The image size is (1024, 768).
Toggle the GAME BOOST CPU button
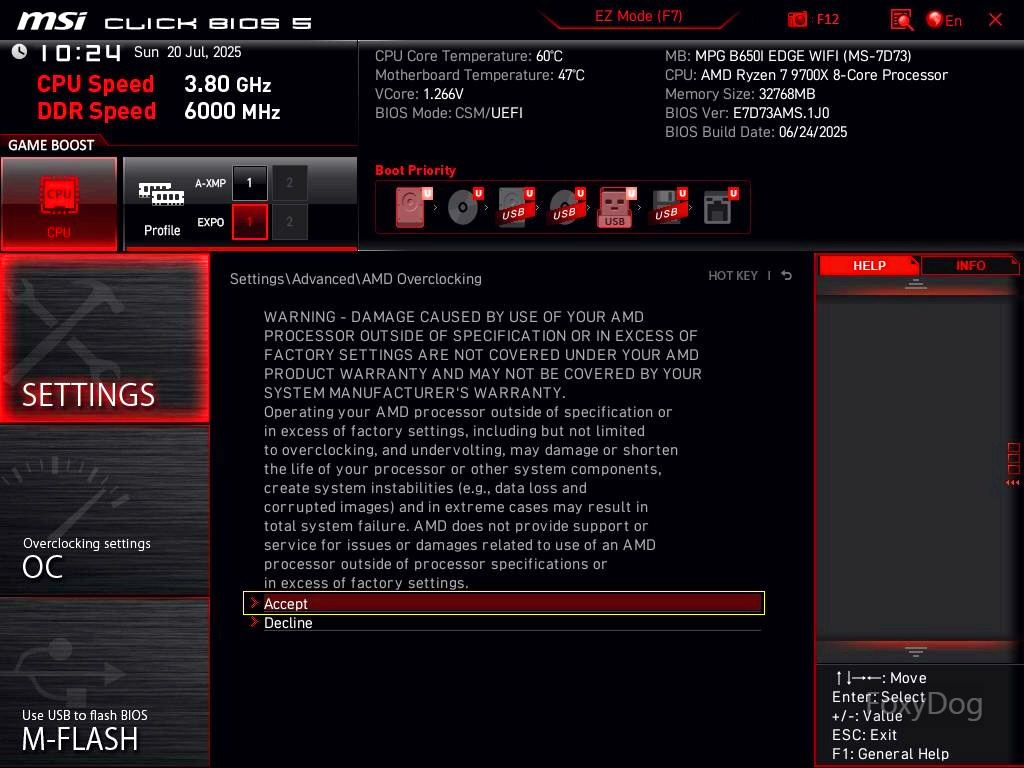tap(59, 204)
